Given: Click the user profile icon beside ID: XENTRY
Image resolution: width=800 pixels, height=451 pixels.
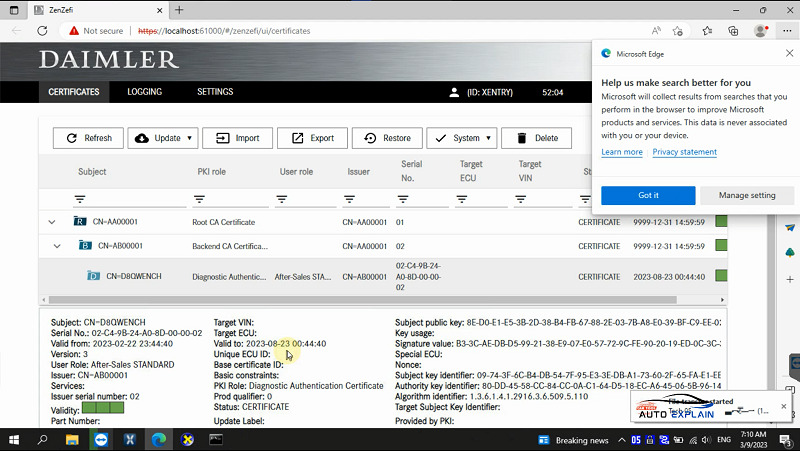Looking at the screenshot, I should (454, 92).
